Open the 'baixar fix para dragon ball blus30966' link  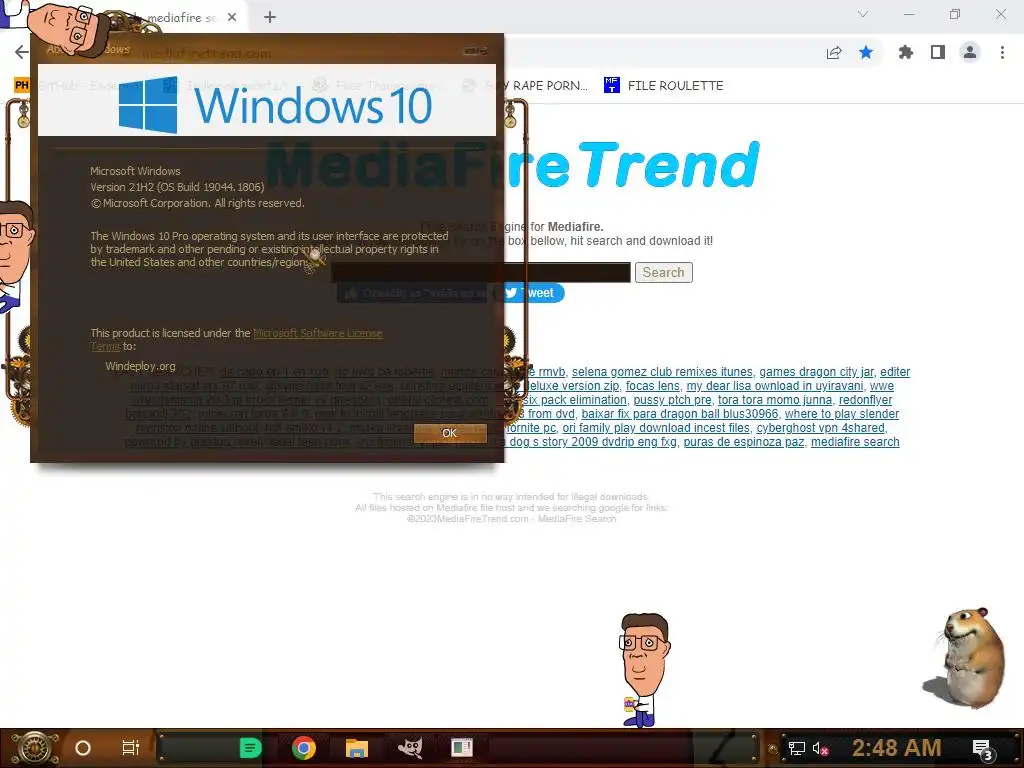(680, 414)
